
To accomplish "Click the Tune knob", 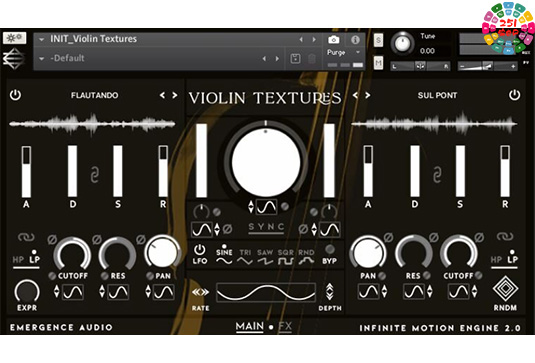I will pos(403,43).
